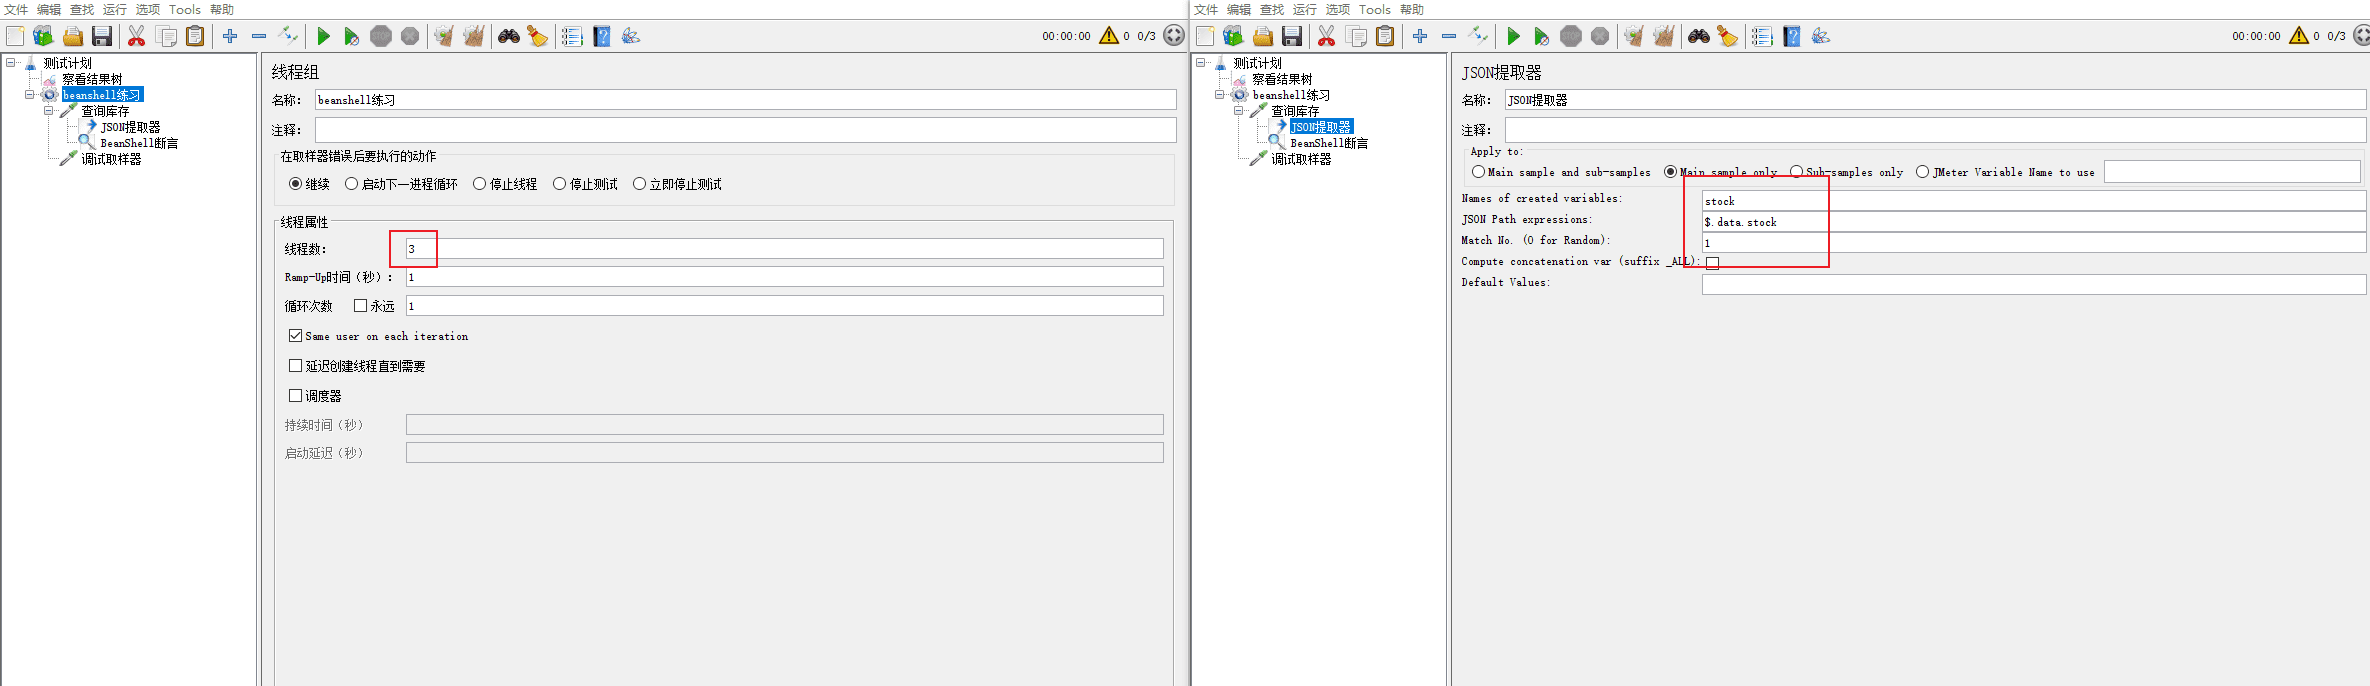Click Help icon in JSON提取器 window toolbar
The image size is (2370, 686).
coord(1792,36)
